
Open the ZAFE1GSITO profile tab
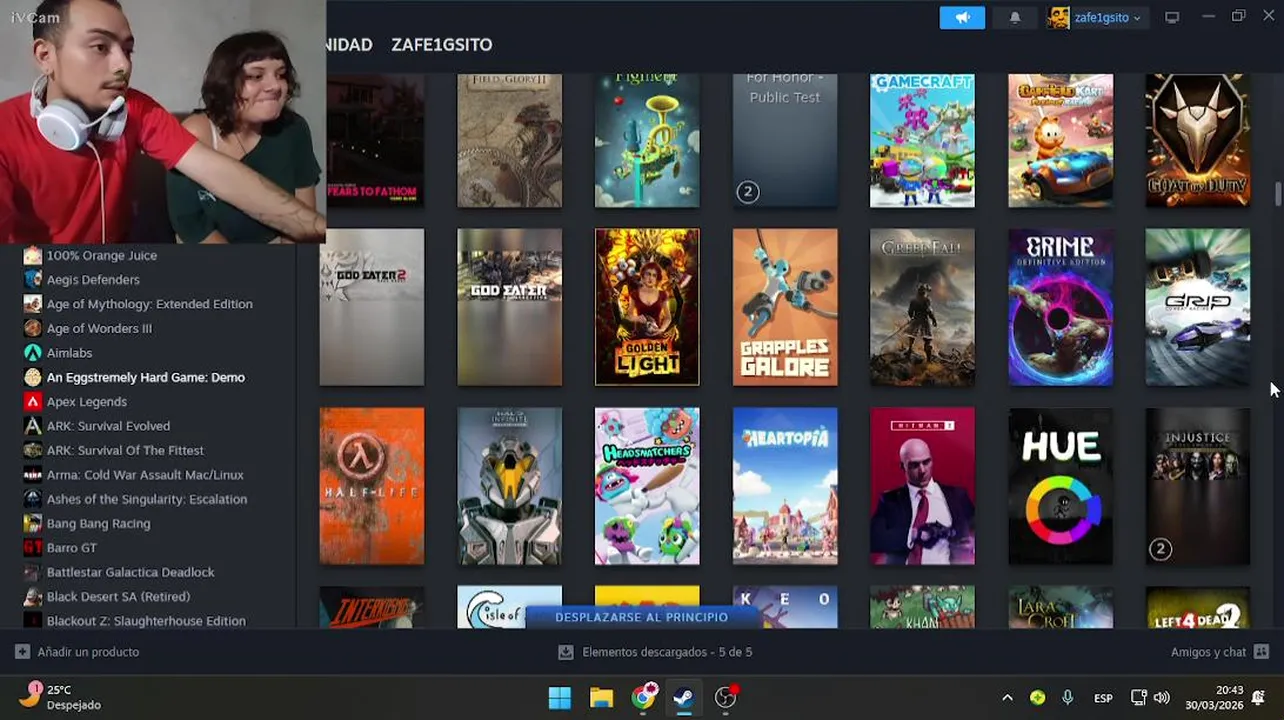[x=441, y=45]
